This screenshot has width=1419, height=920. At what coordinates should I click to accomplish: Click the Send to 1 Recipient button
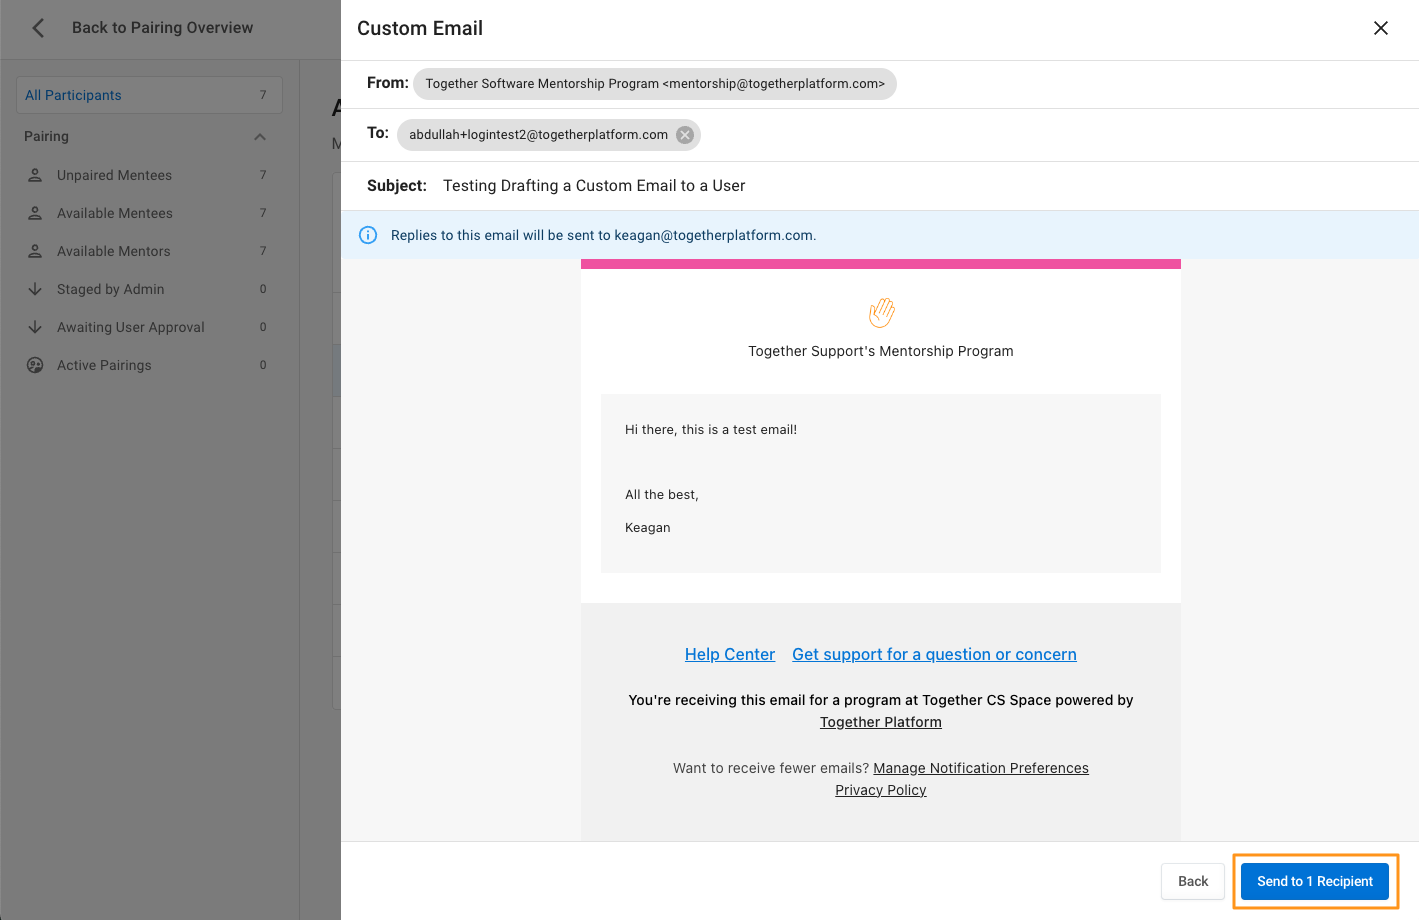pyautogui.click(x=1315, y=881)
